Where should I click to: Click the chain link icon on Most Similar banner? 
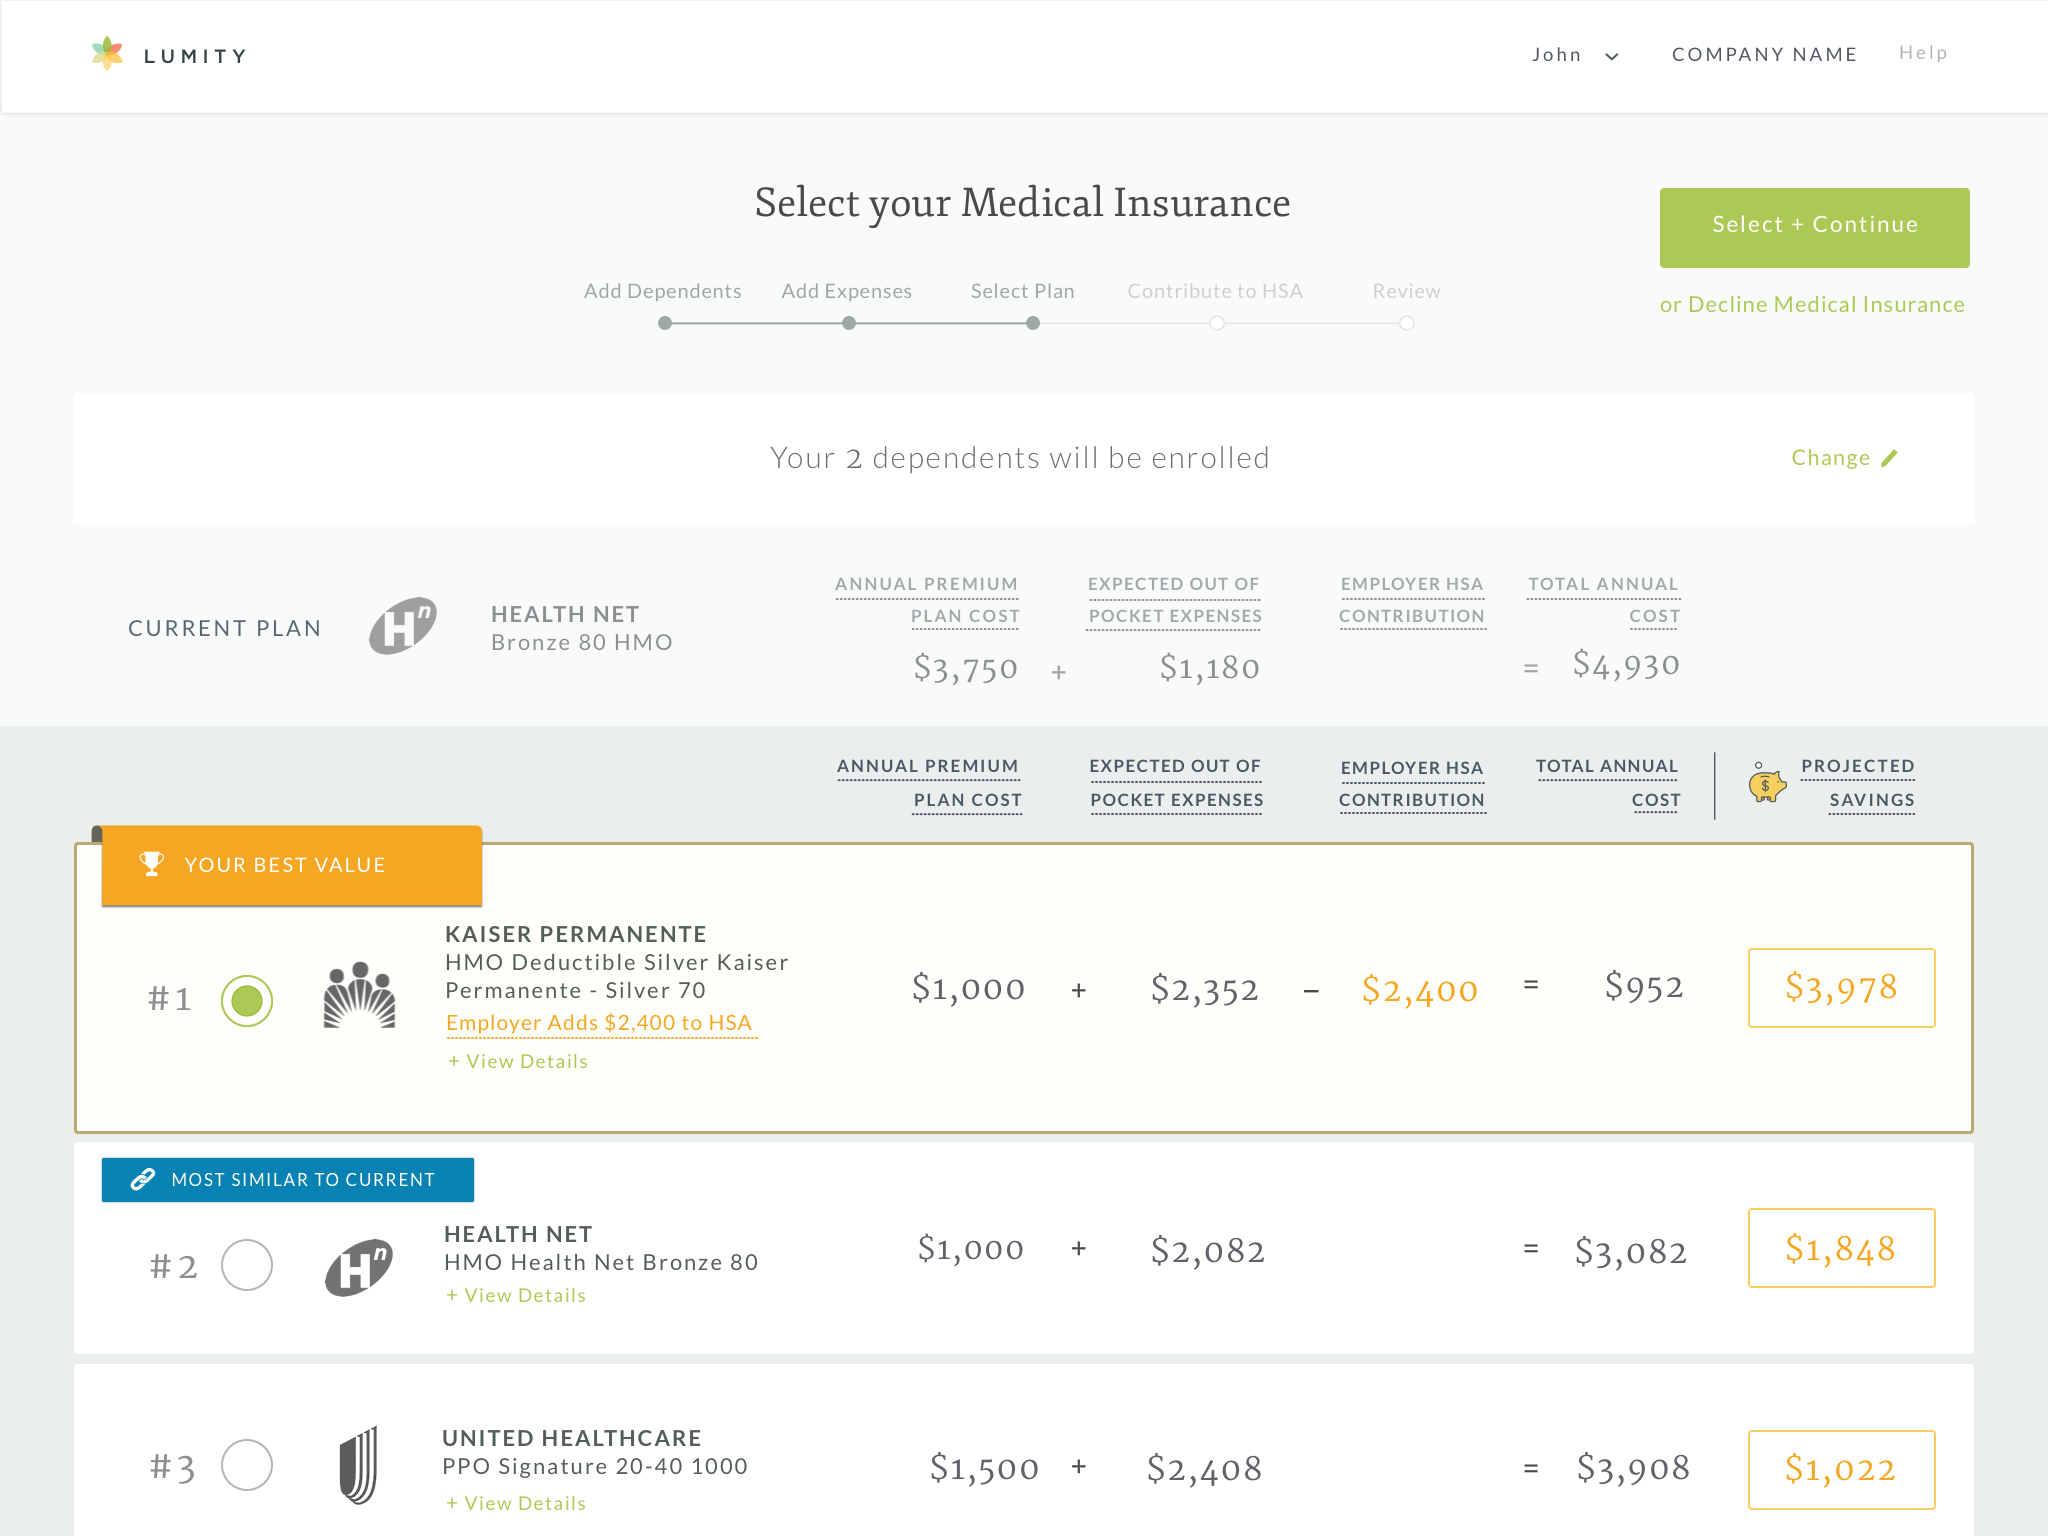tap(143, 1180)
